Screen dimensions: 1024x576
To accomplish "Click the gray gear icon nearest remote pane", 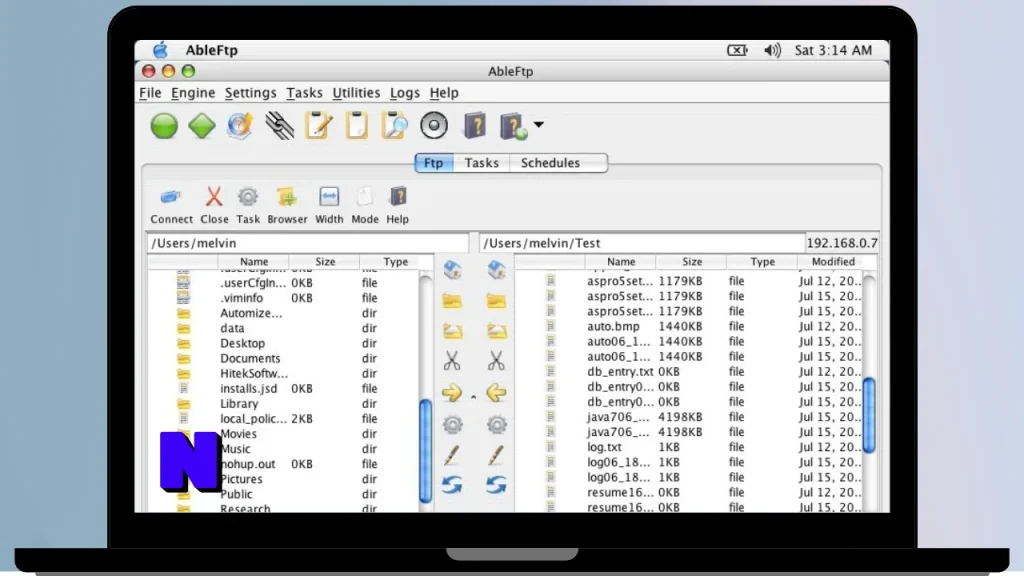I will [x=496, y=424].
